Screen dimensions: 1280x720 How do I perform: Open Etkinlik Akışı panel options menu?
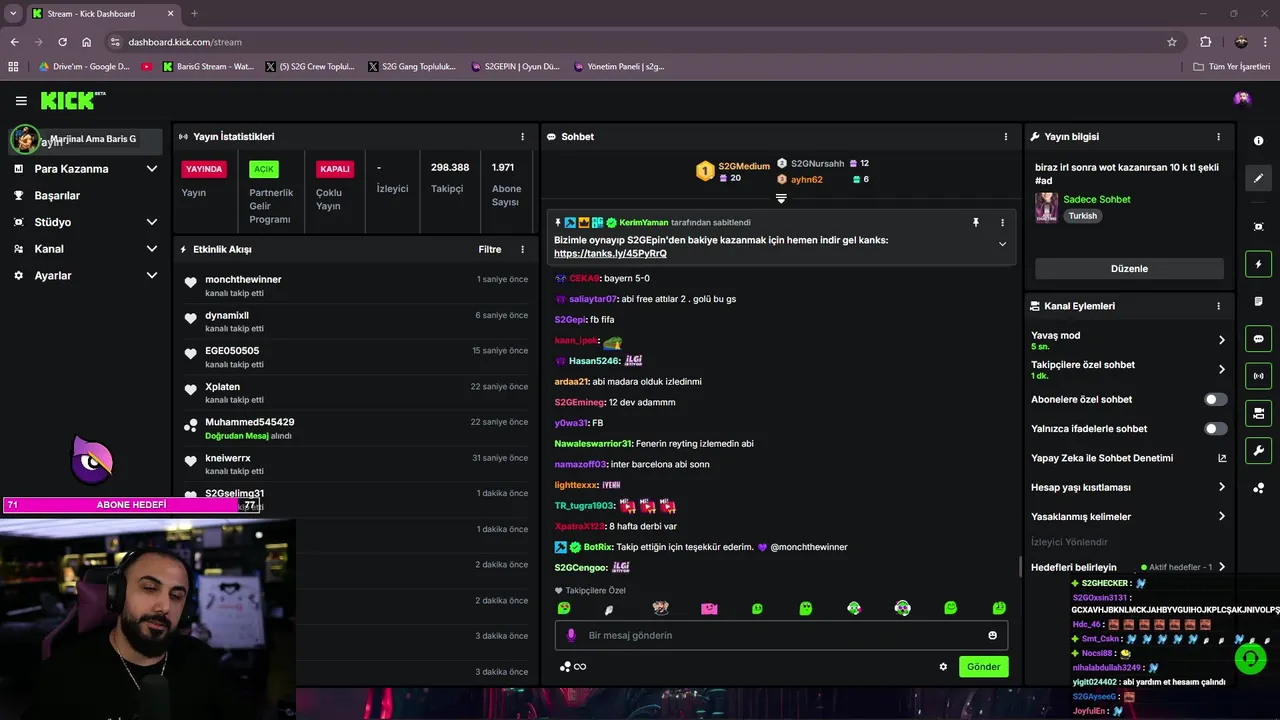(x=522, y=249)
